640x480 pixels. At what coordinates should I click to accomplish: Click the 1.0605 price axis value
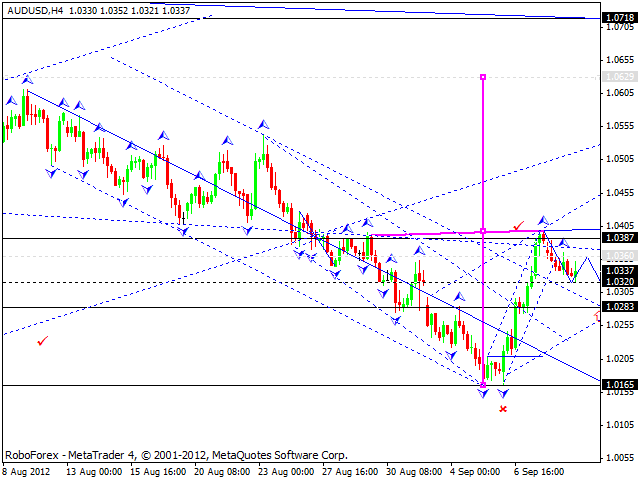coord(620,93)
